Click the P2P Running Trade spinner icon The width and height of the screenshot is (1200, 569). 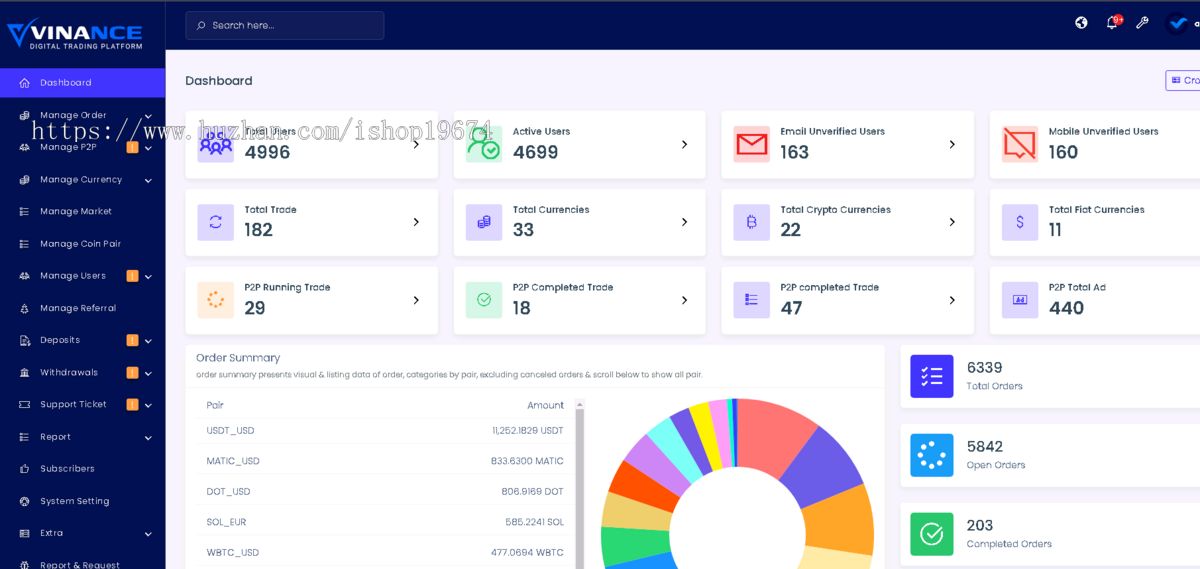pos(215,300)
